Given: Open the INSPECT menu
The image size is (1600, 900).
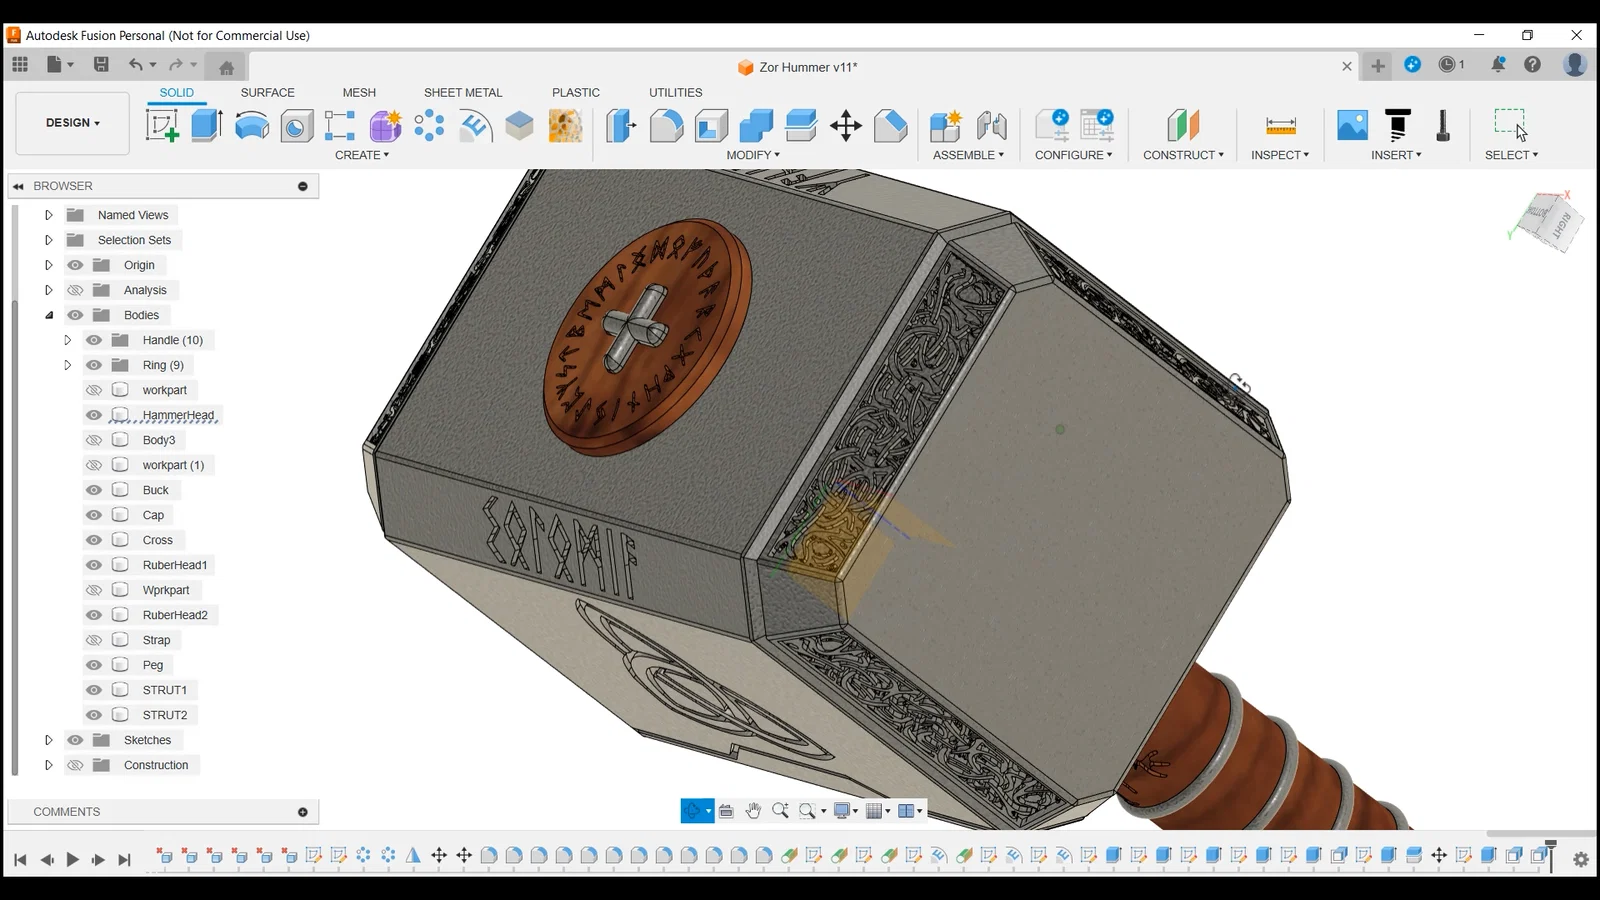Looking at the screenshot, I should click(x=1280, y=155).
